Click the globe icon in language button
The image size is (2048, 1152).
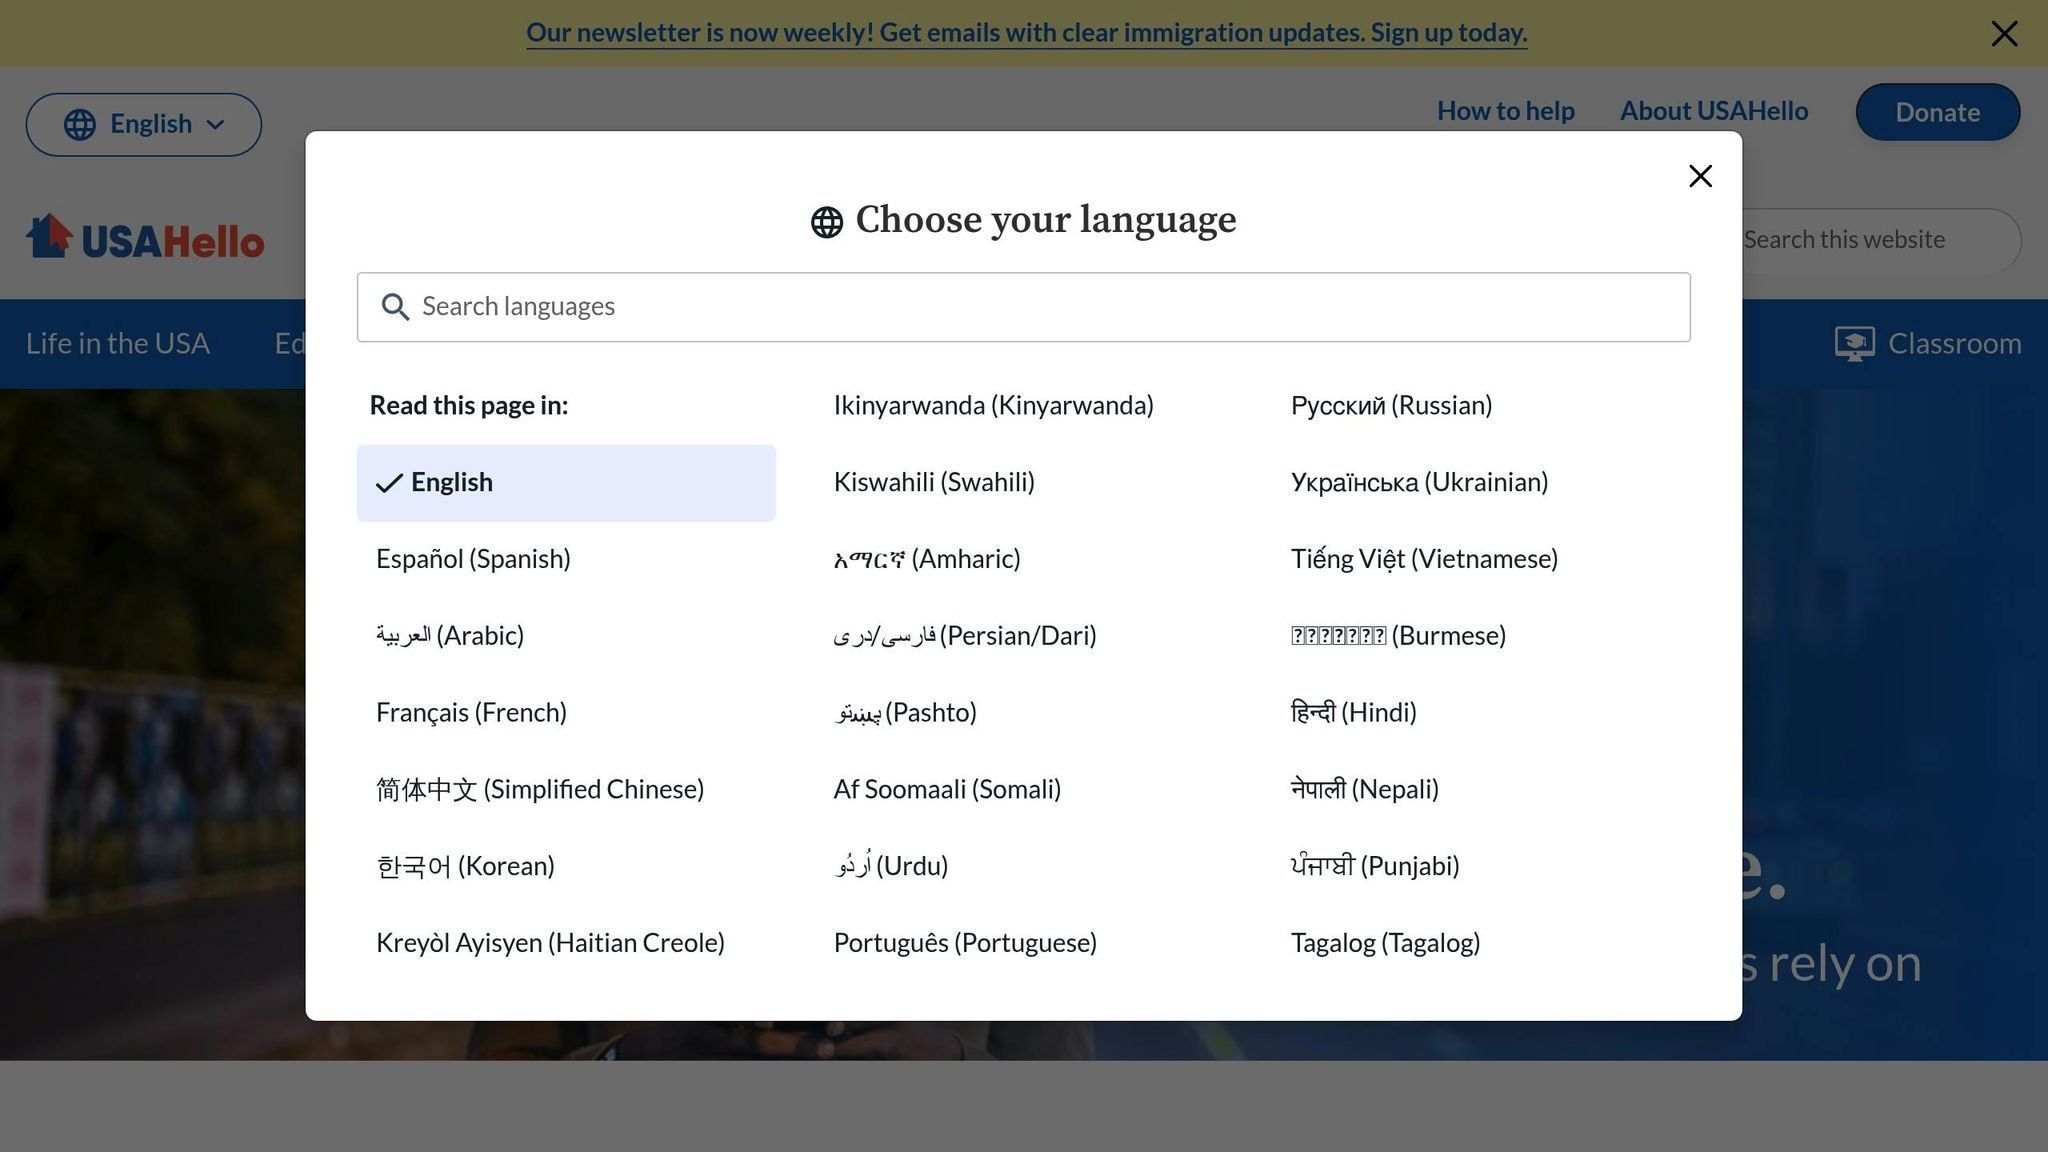(80, 125)
